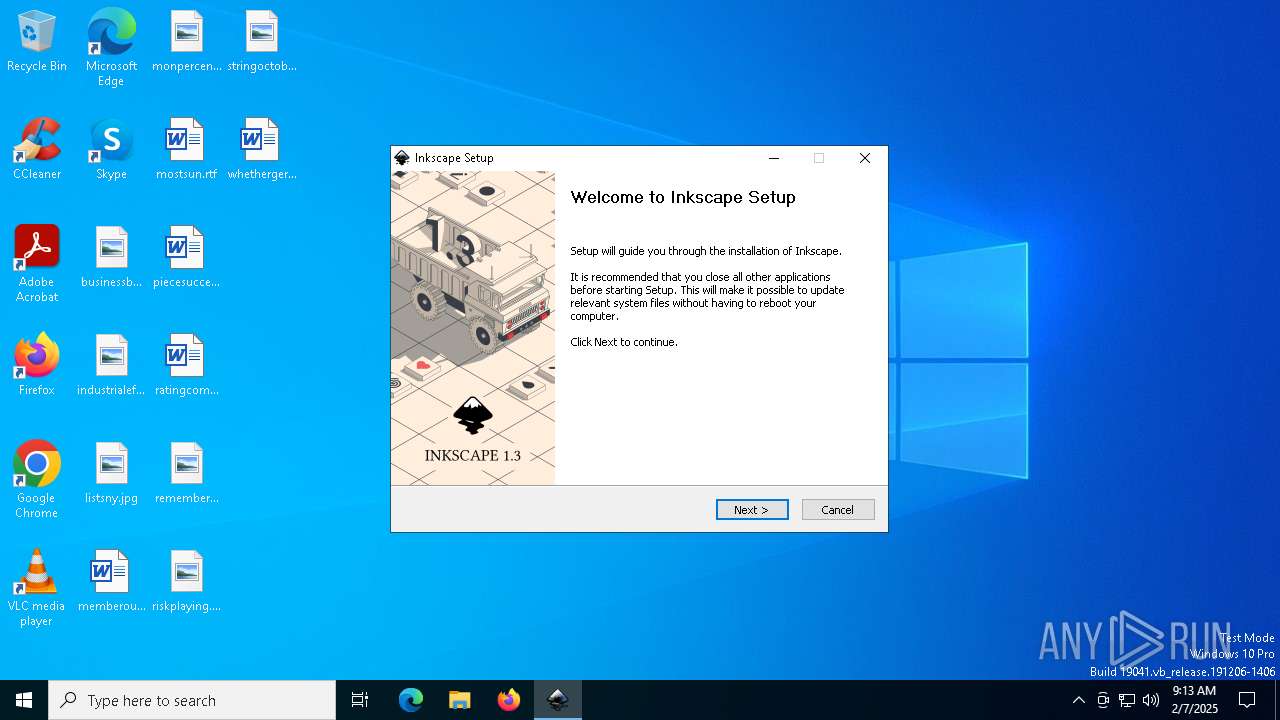Click the Inkscape 1.3 splash artwork

tap(473, 328)
